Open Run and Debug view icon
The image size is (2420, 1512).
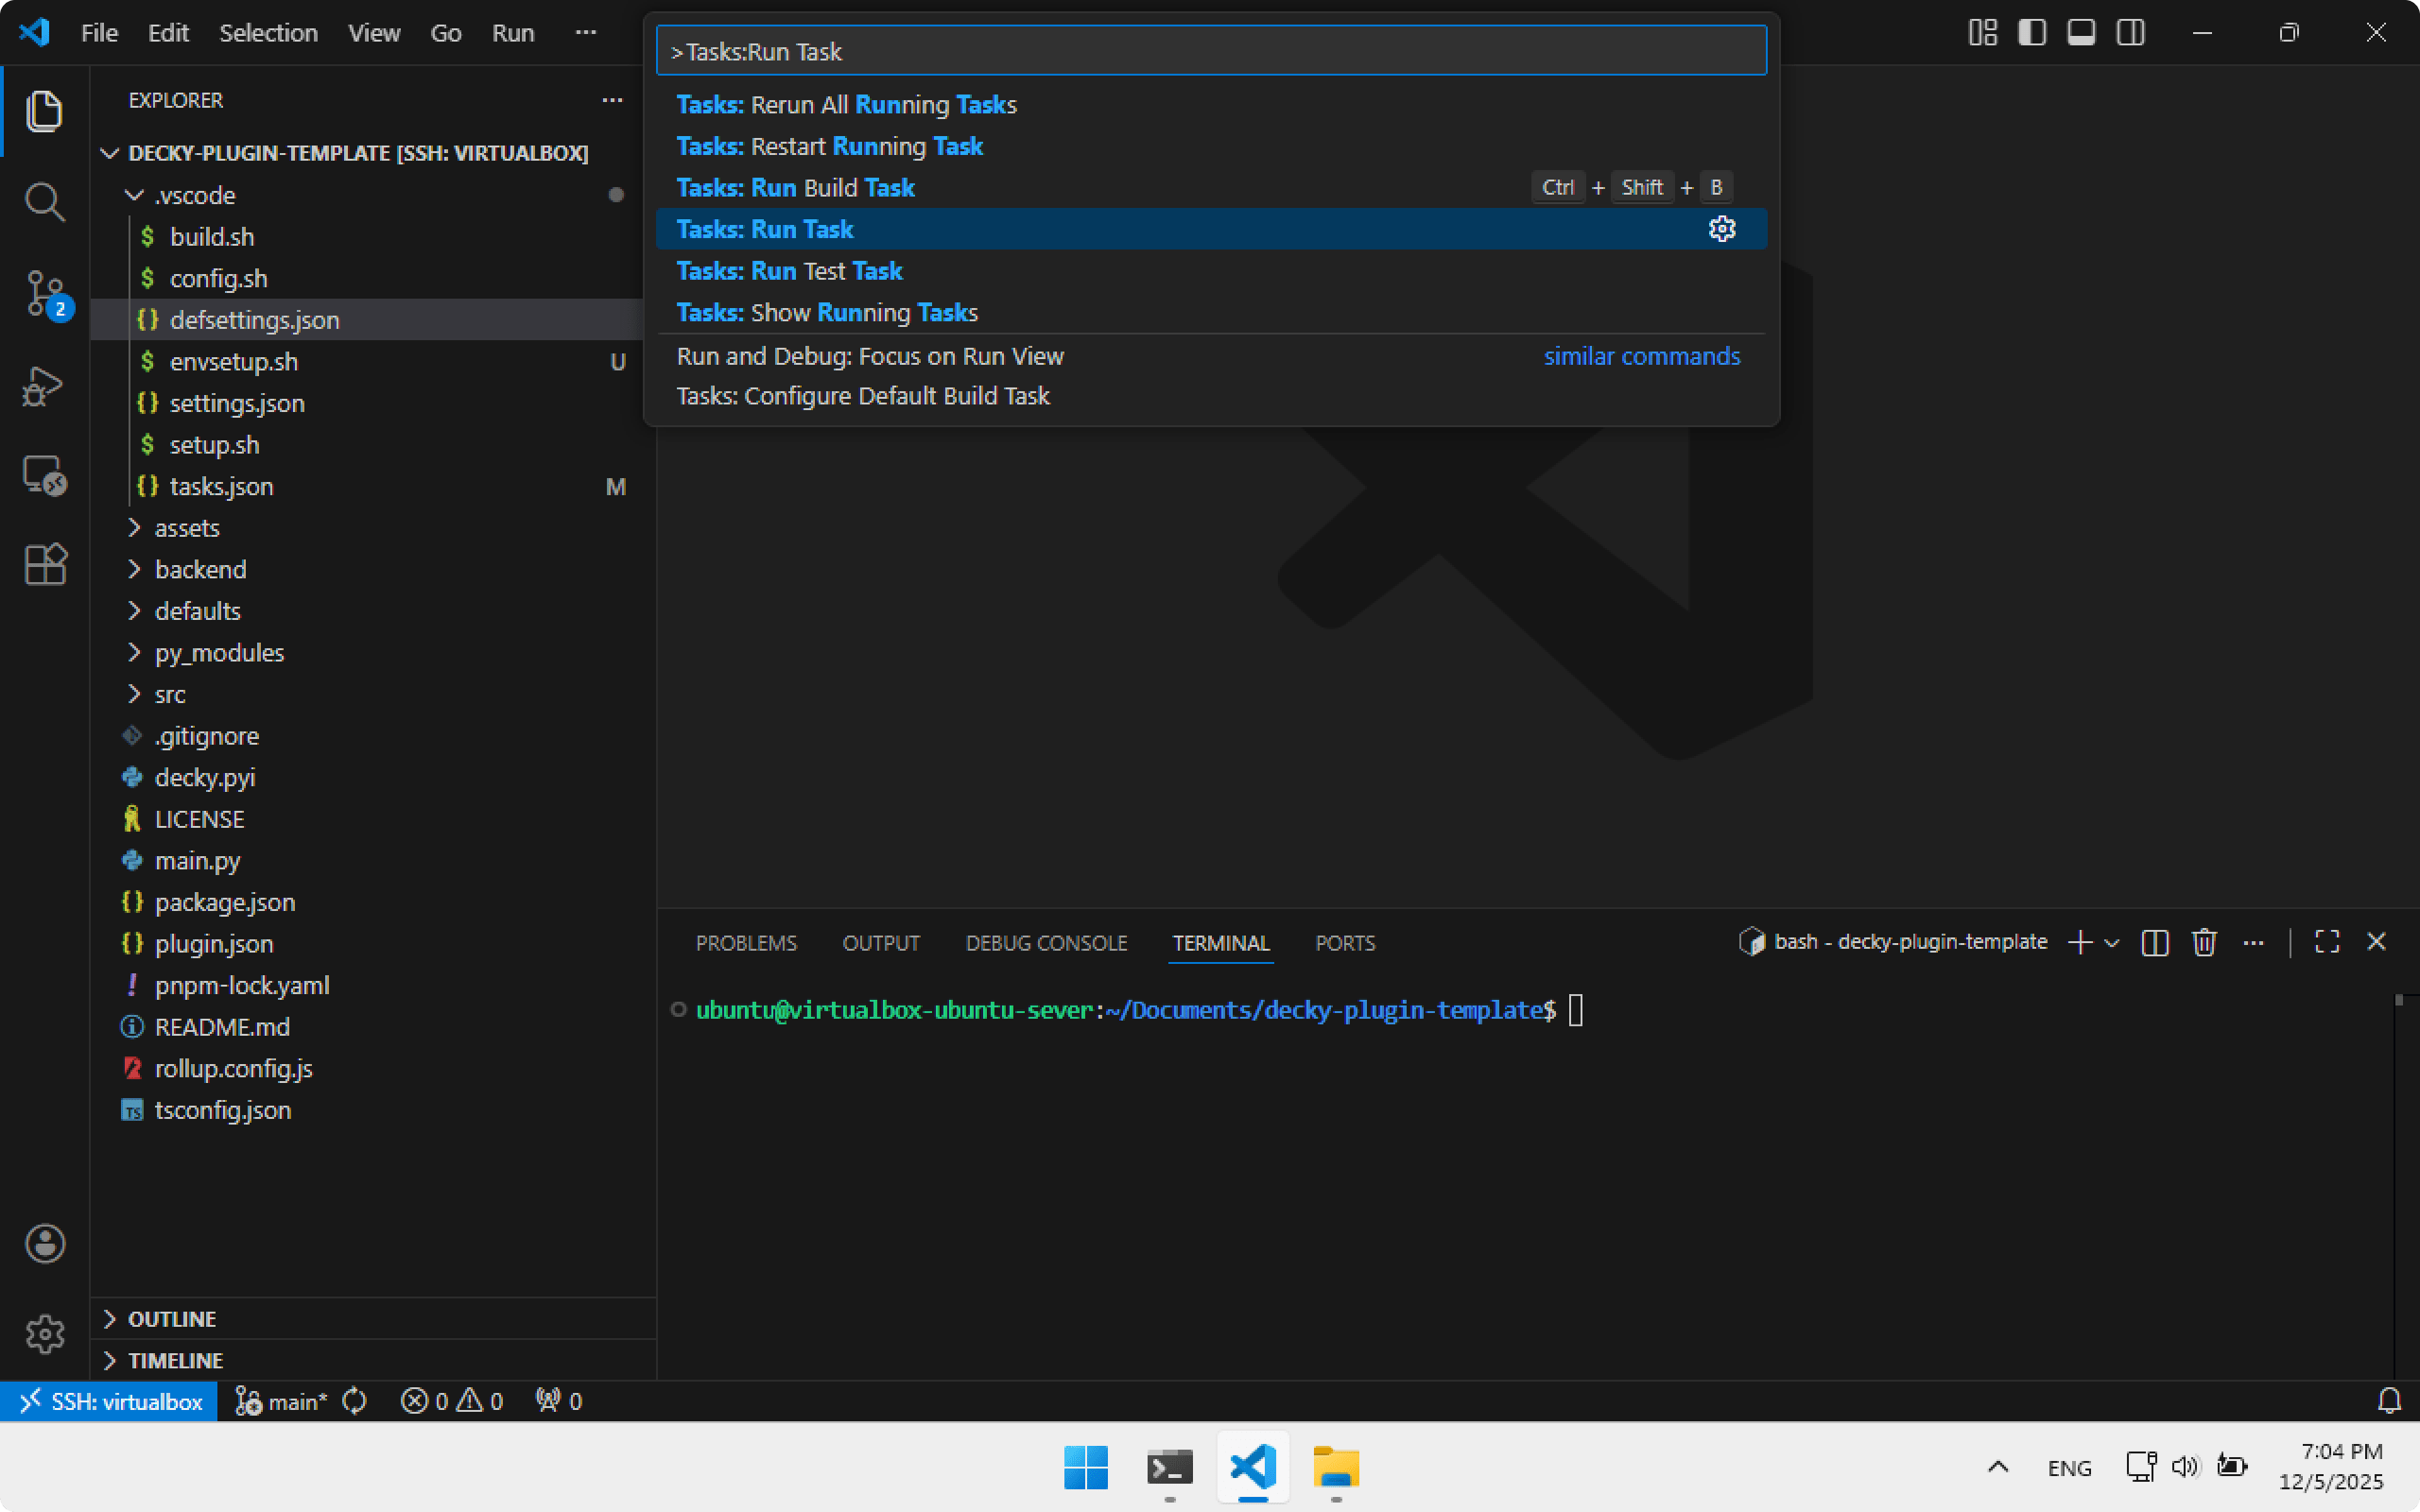click(x=44, y=385)
